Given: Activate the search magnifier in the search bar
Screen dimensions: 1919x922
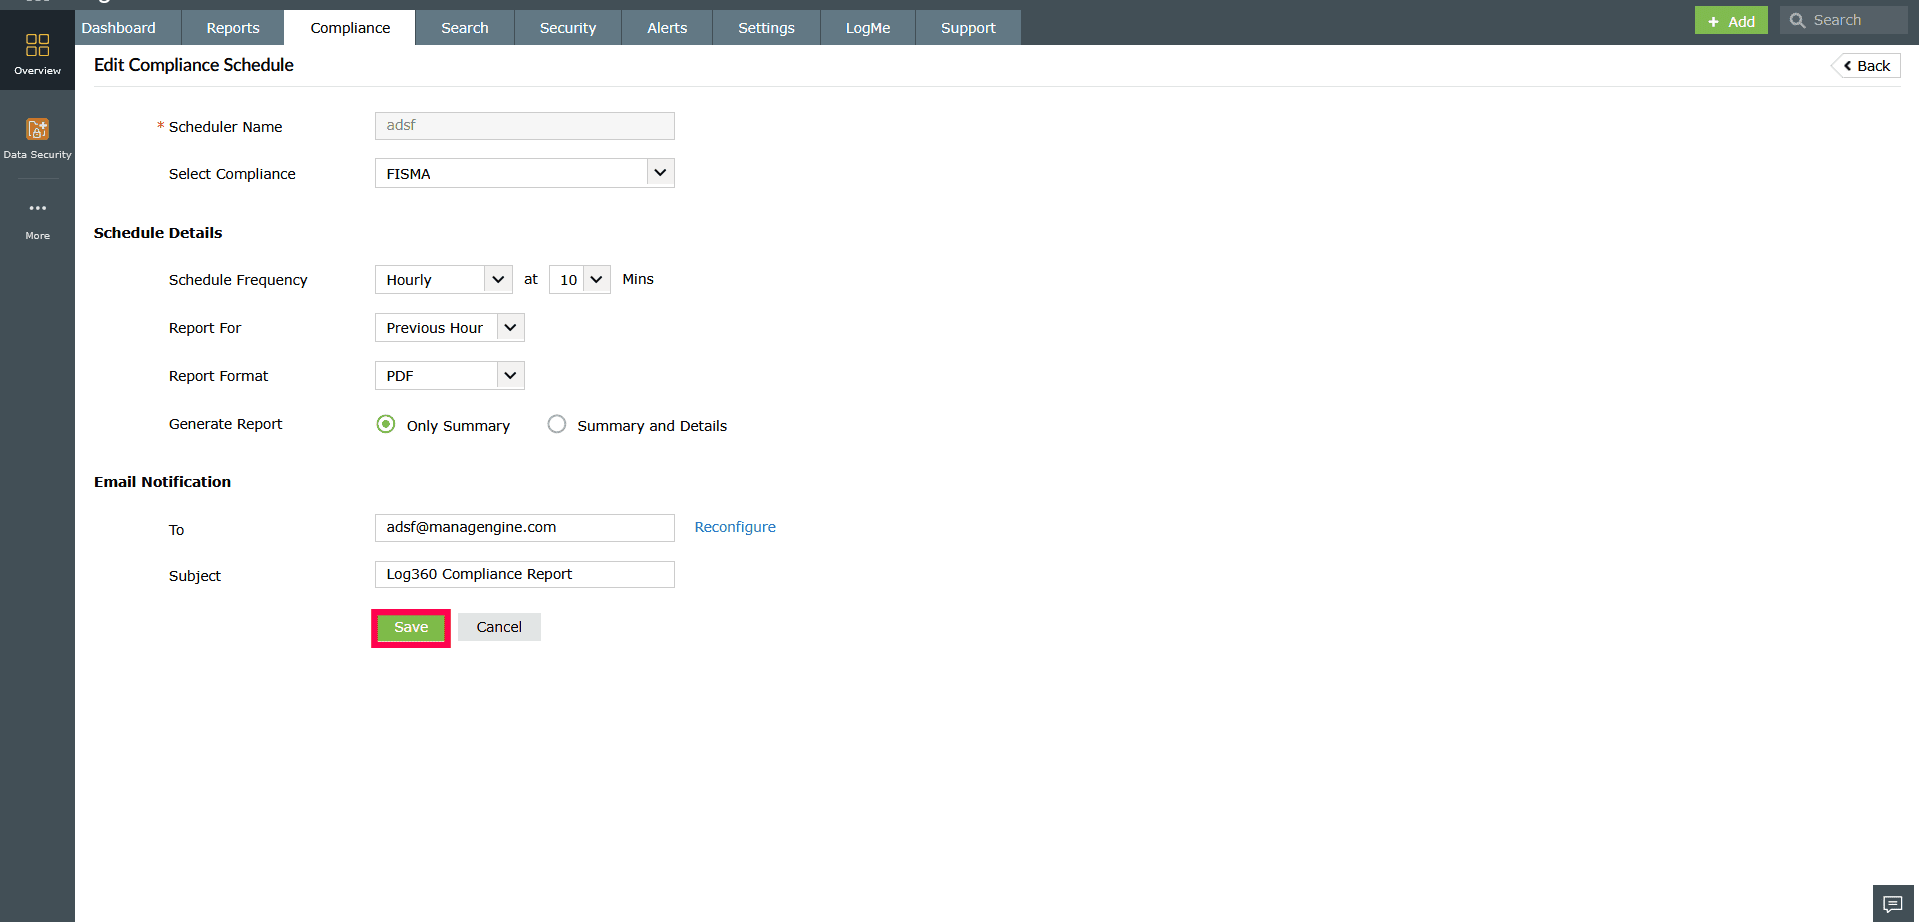Looking at the screenshot, I should 1798,19.
